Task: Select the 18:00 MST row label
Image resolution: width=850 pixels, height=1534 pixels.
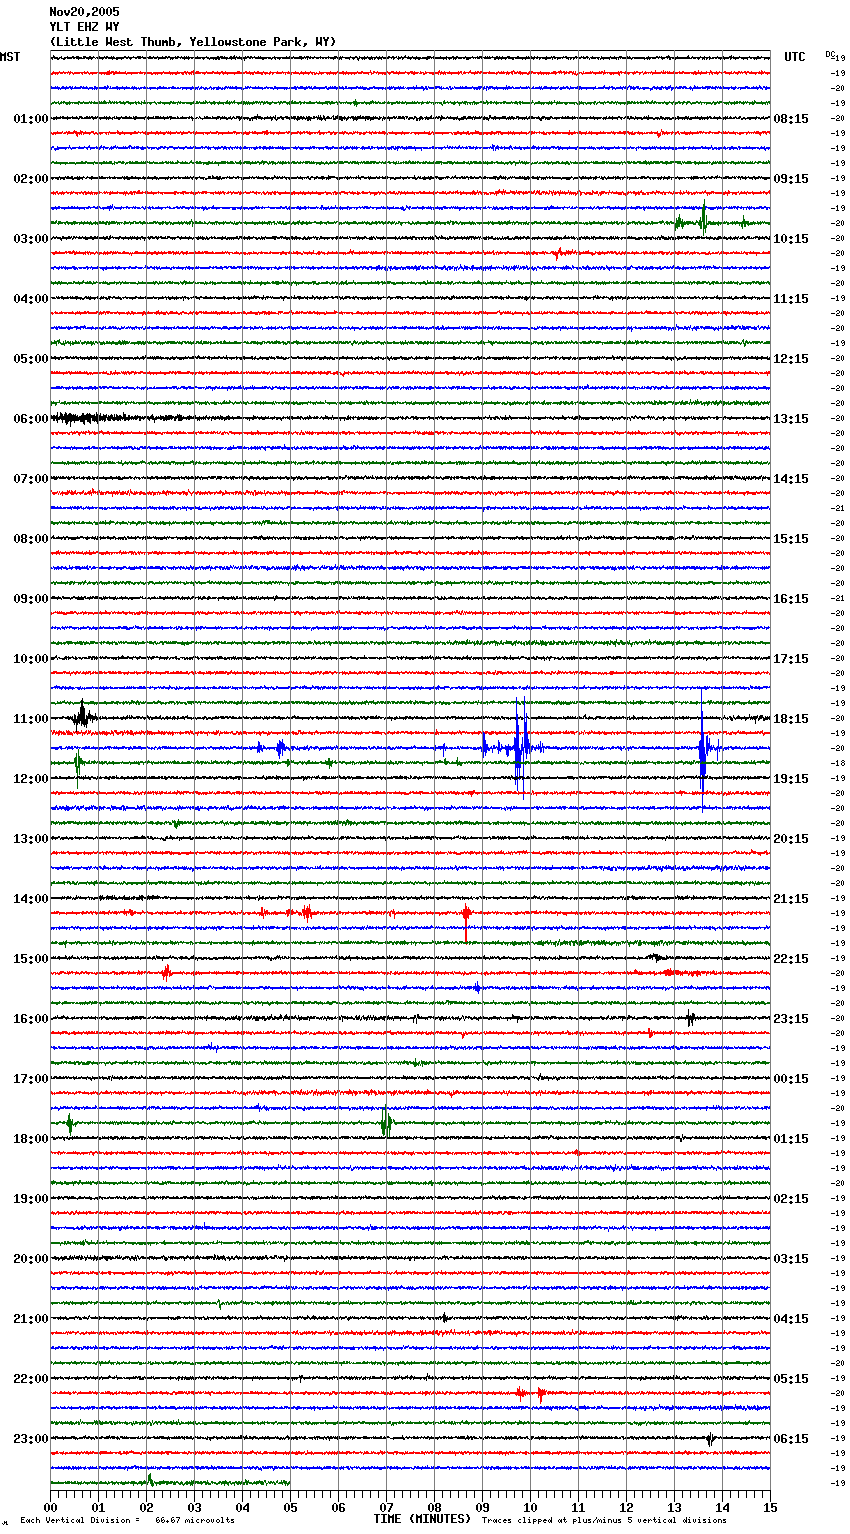Action: (31, 1139)
